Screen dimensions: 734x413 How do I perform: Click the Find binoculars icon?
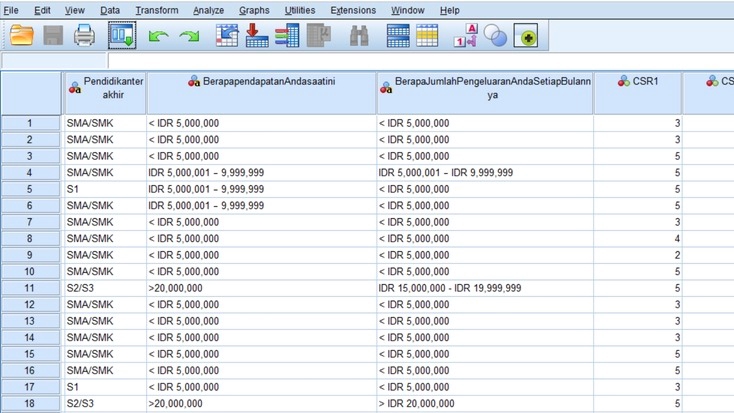click(359, 36)
